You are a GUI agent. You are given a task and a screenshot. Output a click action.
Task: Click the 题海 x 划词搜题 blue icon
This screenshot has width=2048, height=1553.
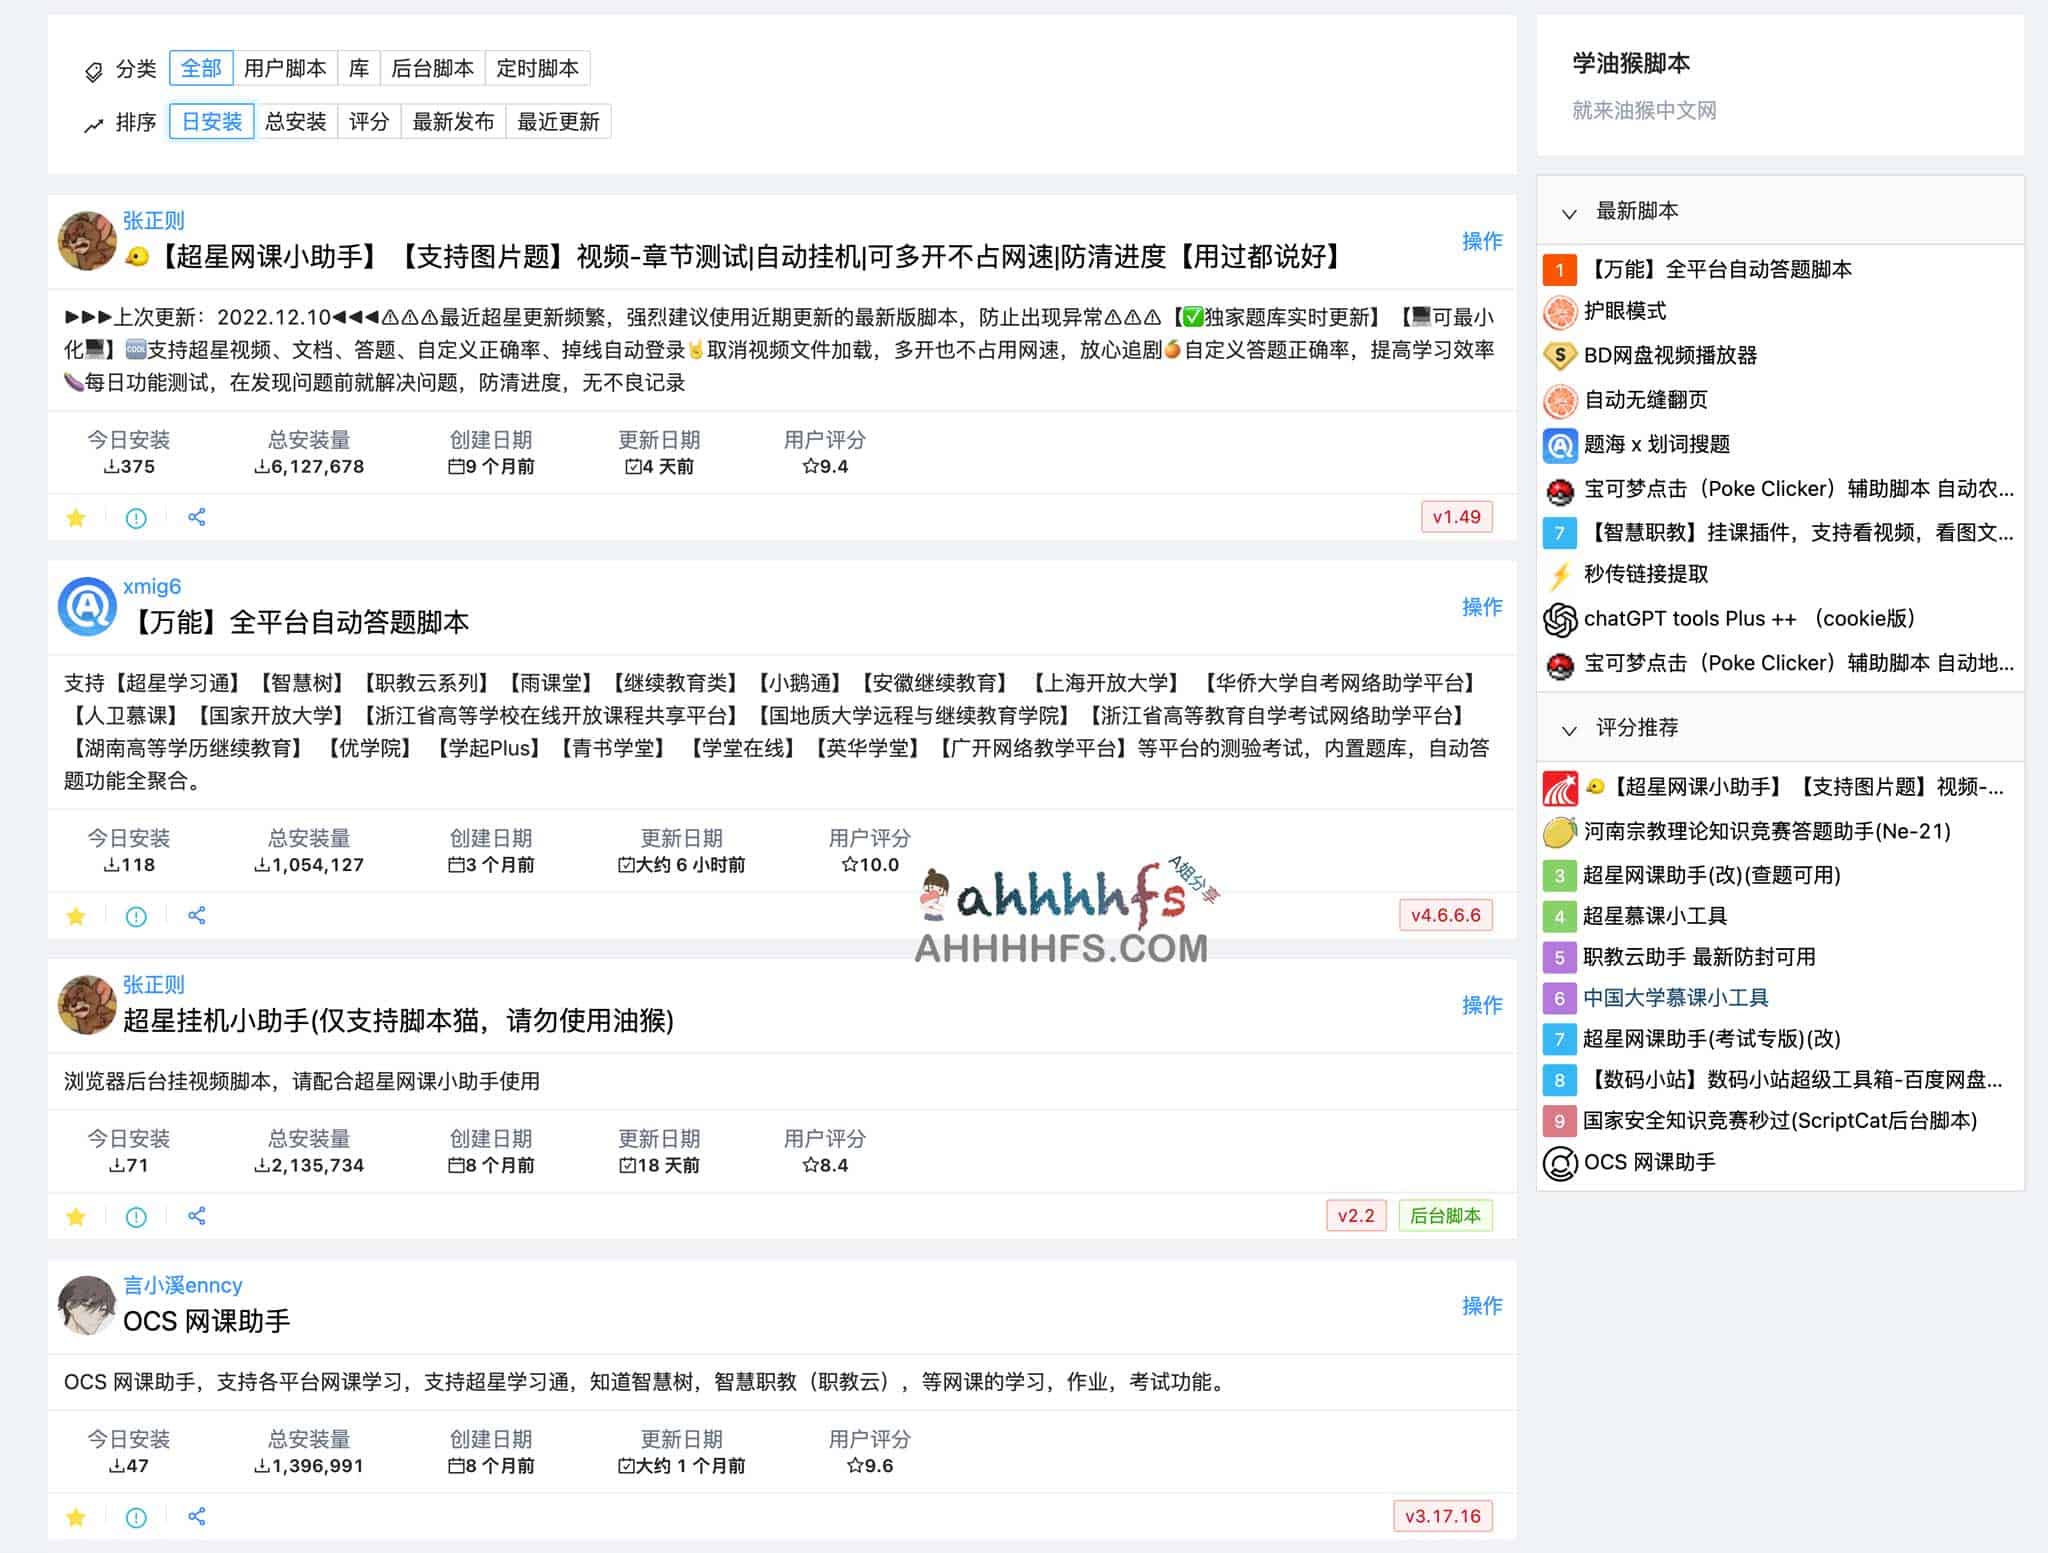coord(1560,444)
